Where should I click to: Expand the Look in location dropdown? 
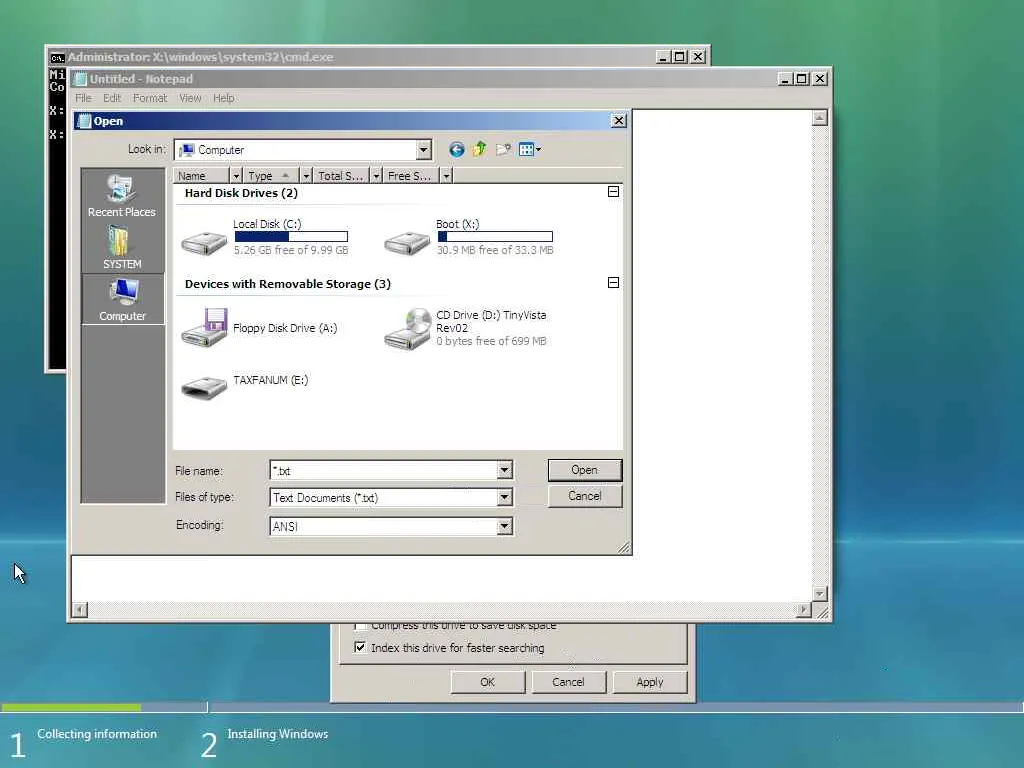[423, 150]
